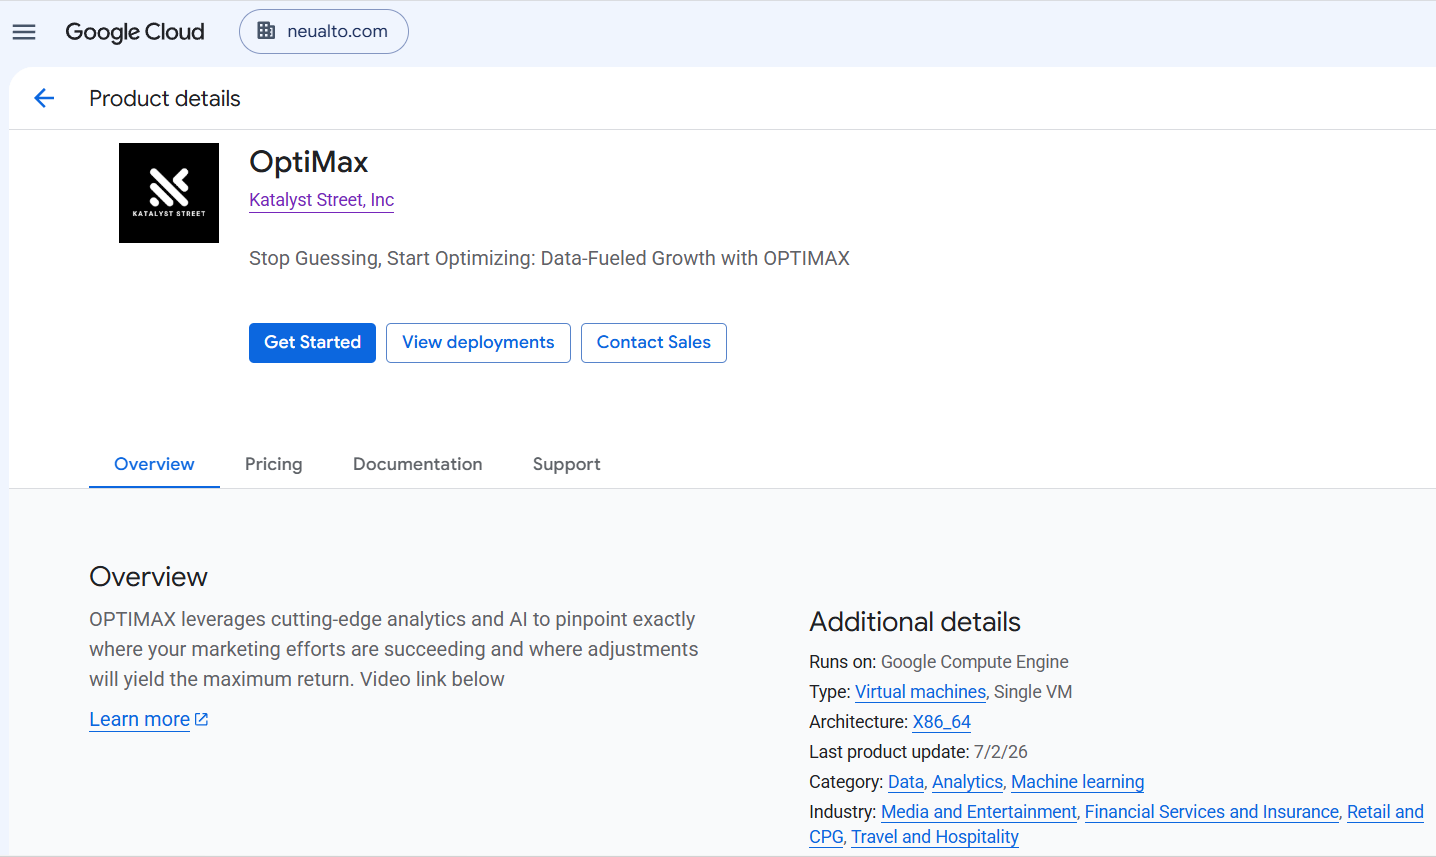Image resolution: width=1436 pixels, height=857 pixels.
Task: Open the neualto.com project selector
Action: click(x=324, y=32)
